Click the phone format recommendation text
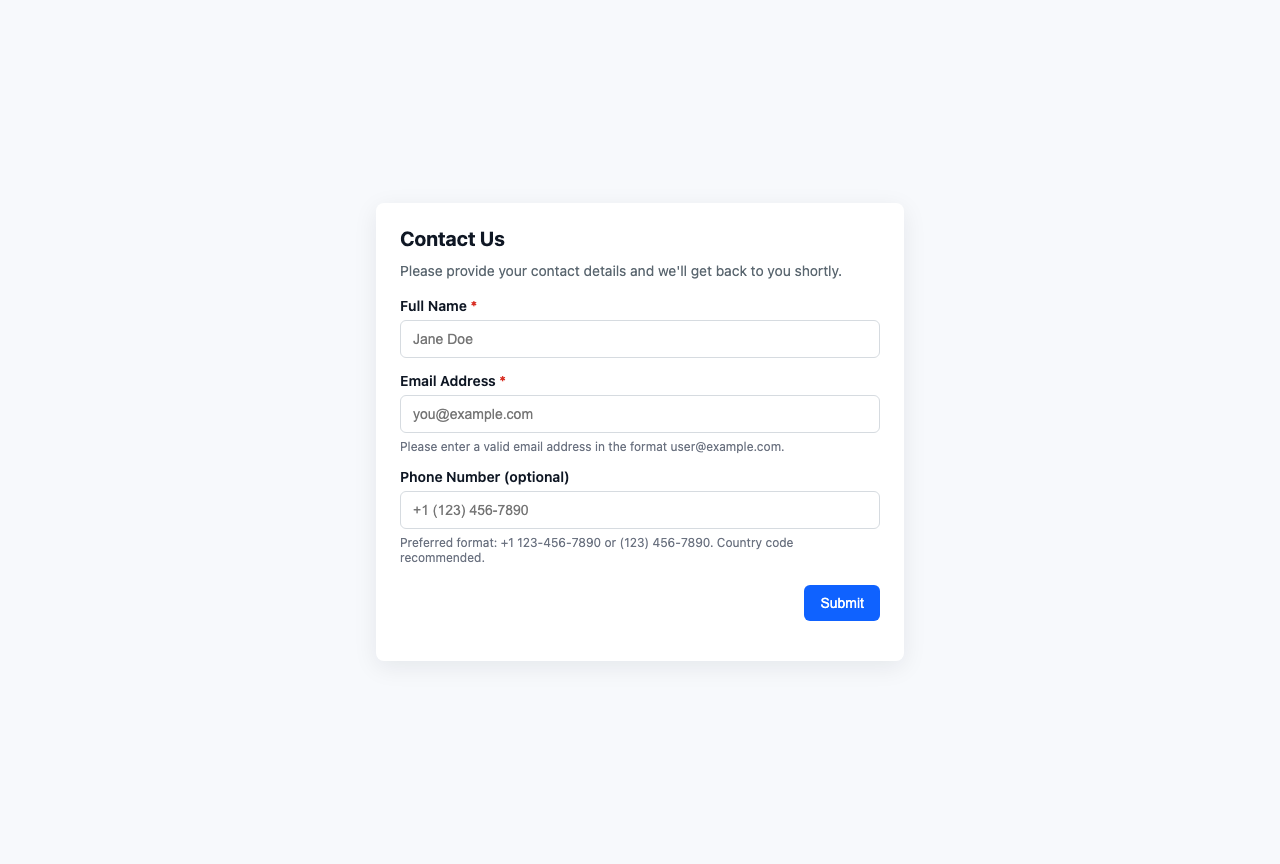Screen dimensions: 1280x864 596,550
